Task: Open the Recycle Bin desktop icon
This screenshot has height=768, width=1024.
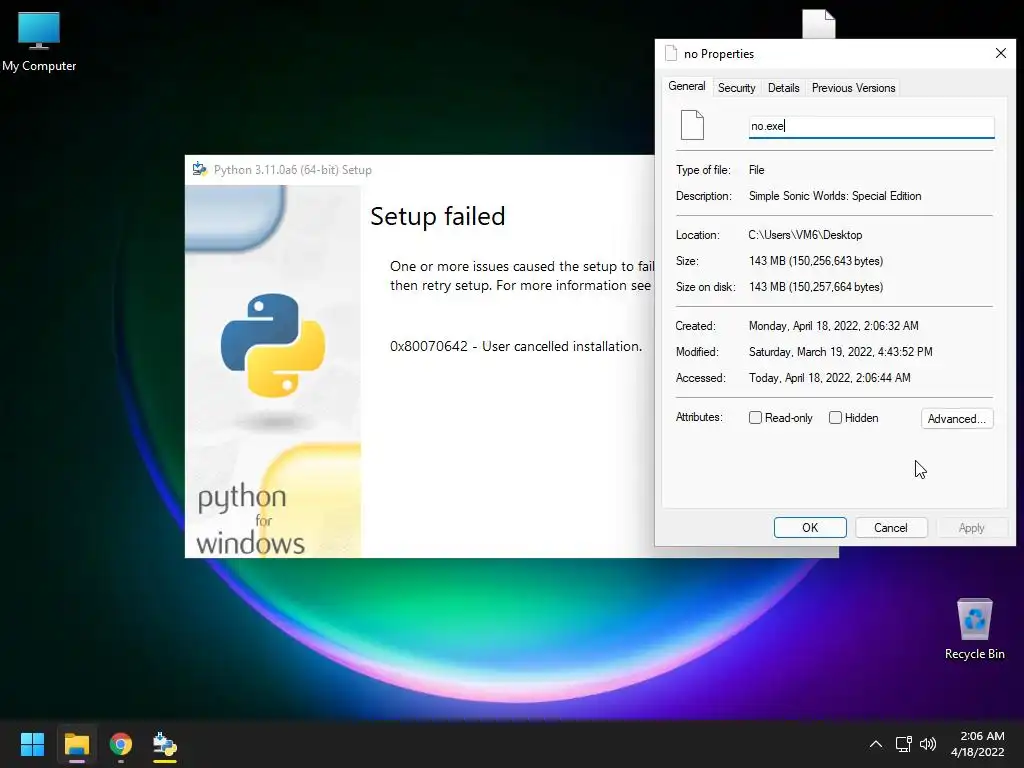Action: (974, 629)
